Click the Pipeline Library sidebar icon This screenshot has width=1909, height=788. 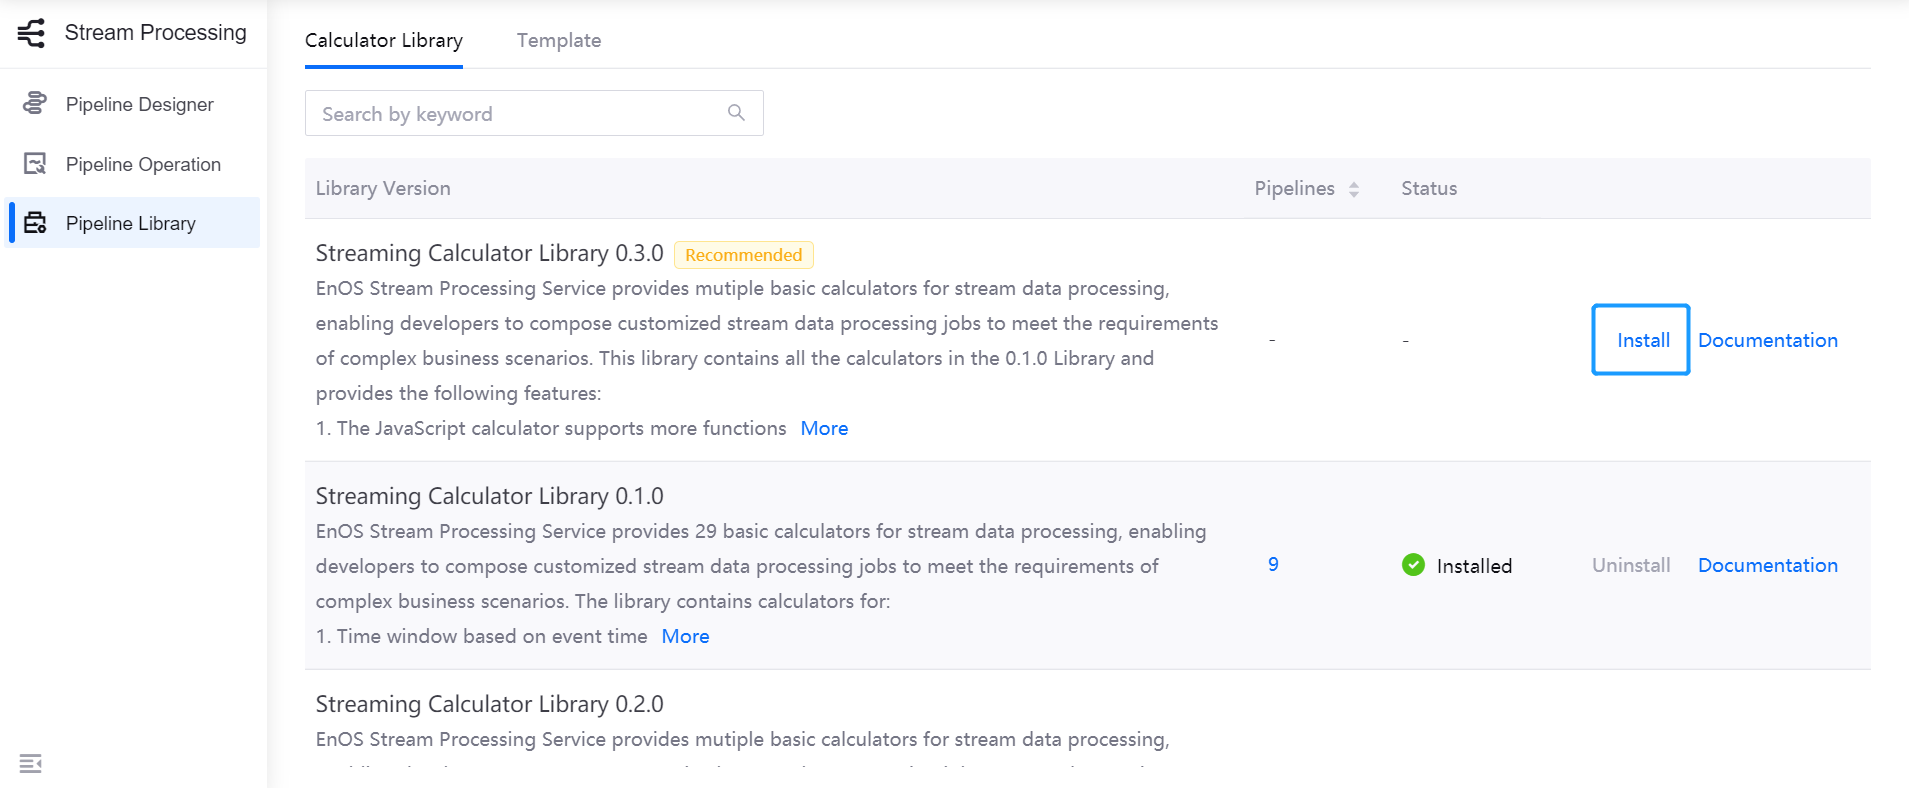tap(35, 223)
